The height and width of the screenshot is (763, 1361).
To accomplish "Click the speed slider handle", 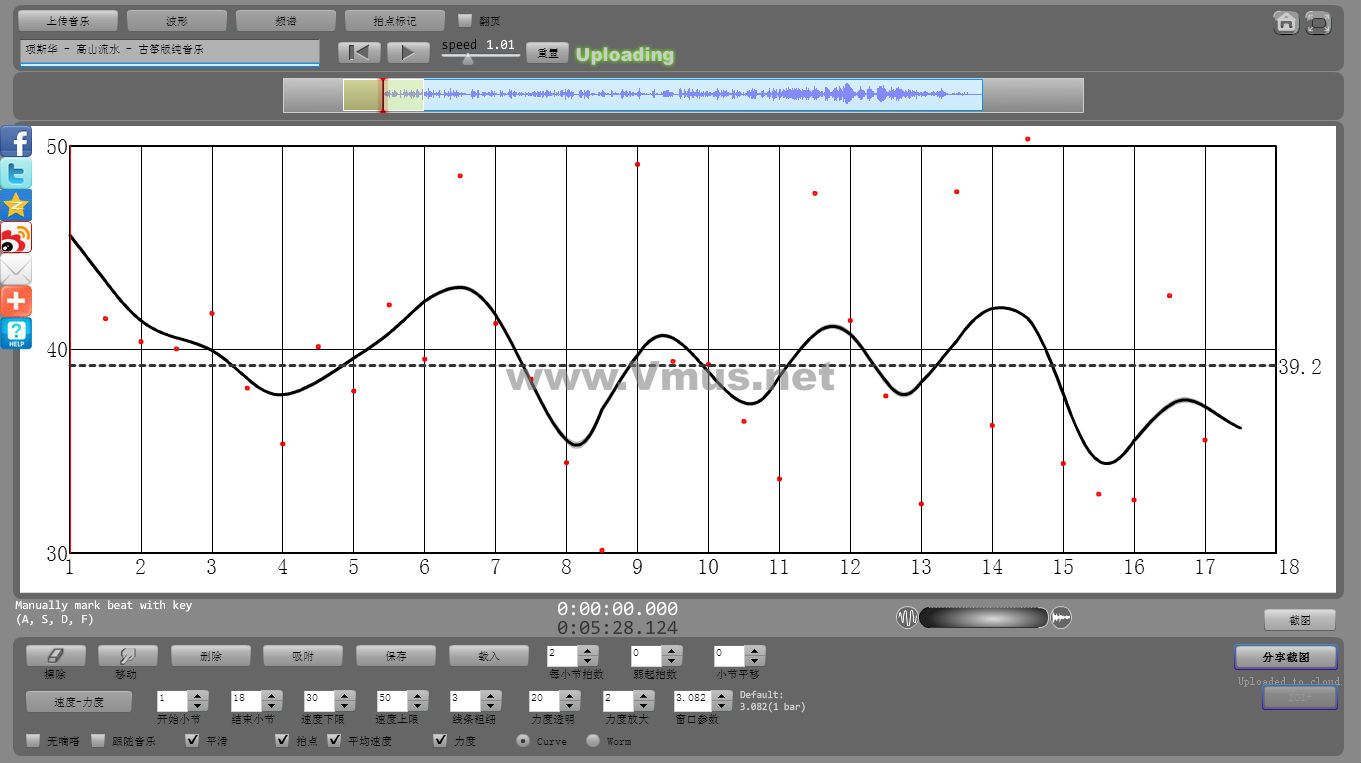I will [x=467, y=59].
